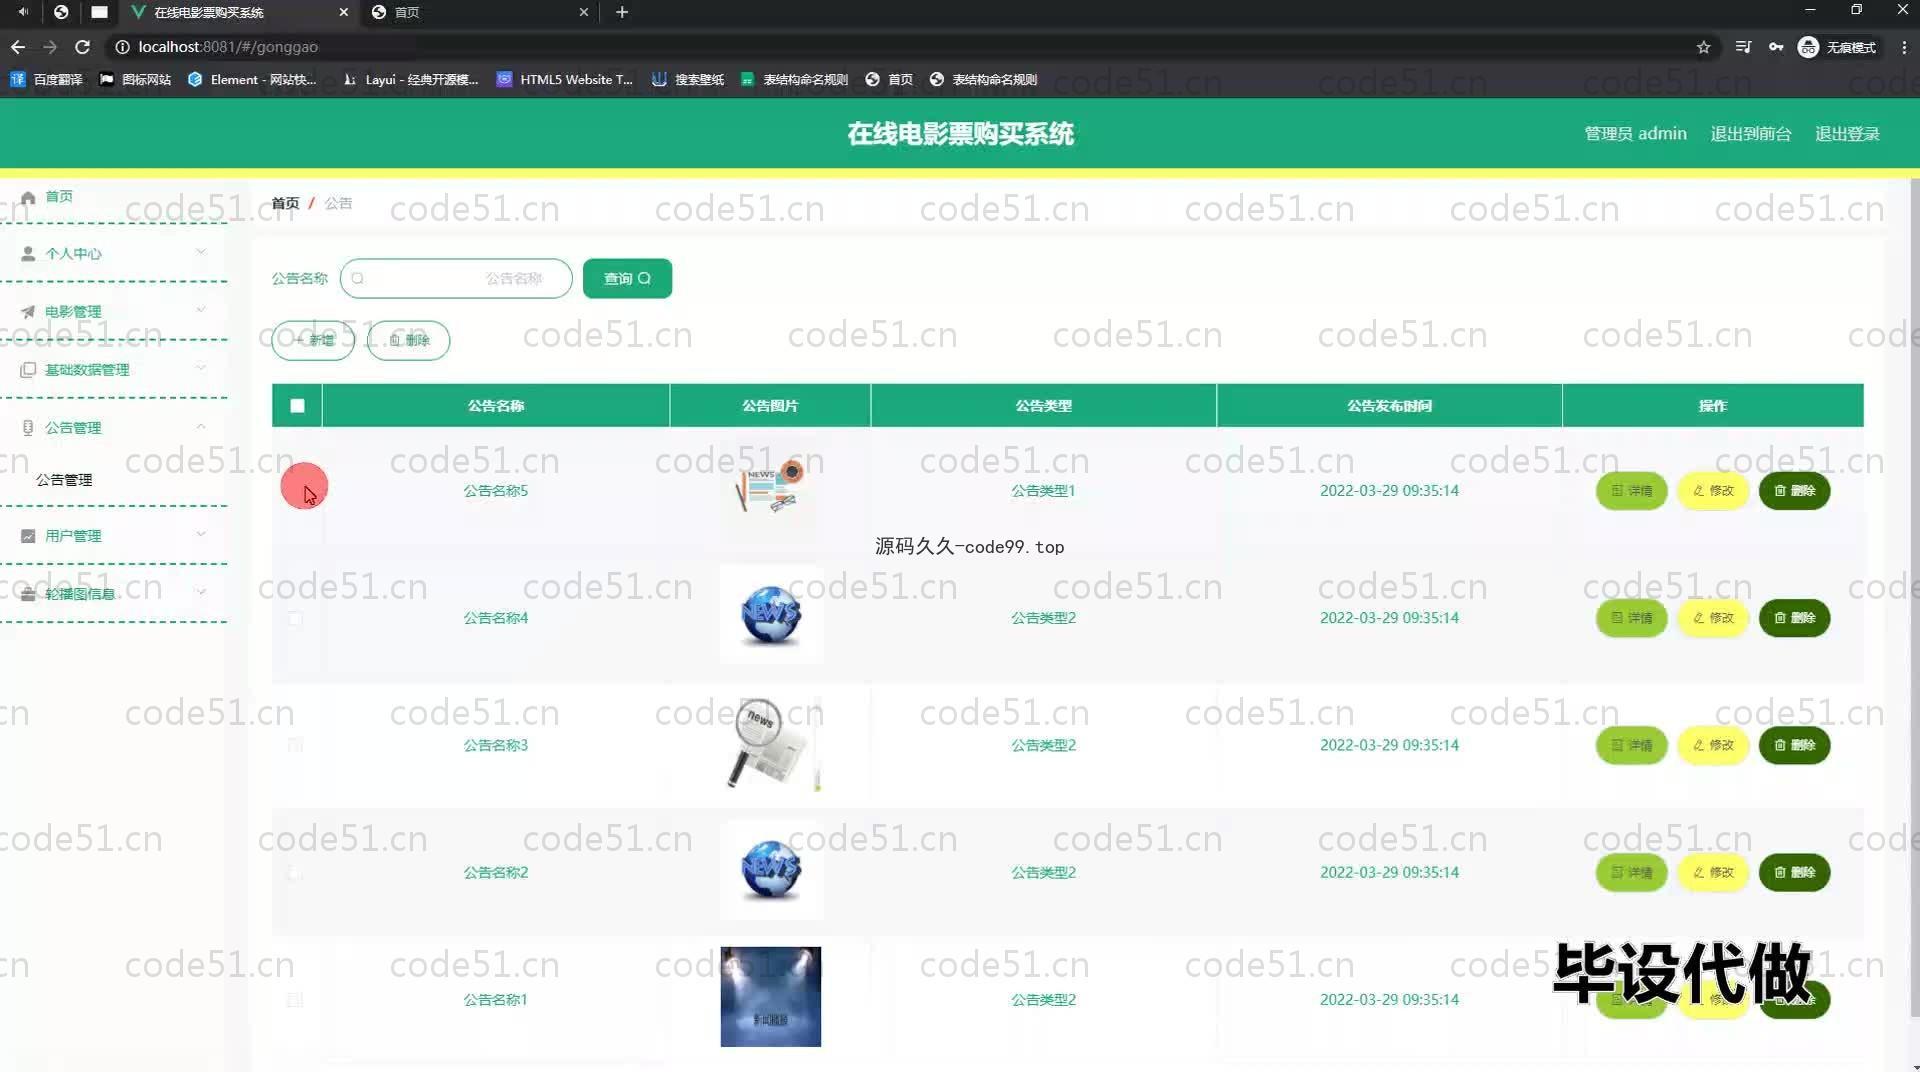Open the HTML5 Website bookmark
The height and width of the screenshot is (1072, 1920).
(565, 79)
